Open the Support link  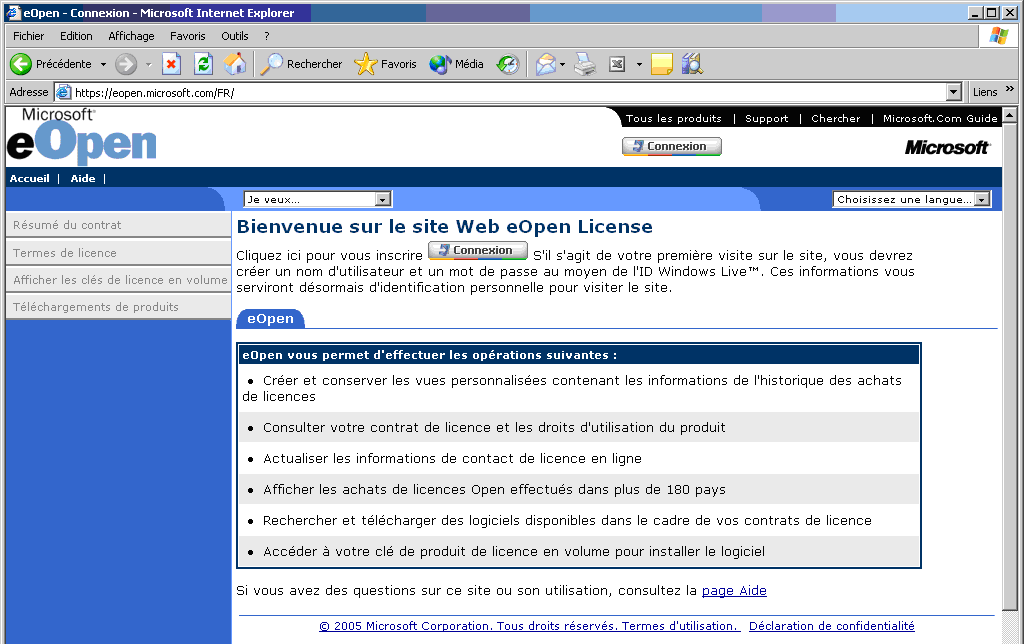pos(767,118)
